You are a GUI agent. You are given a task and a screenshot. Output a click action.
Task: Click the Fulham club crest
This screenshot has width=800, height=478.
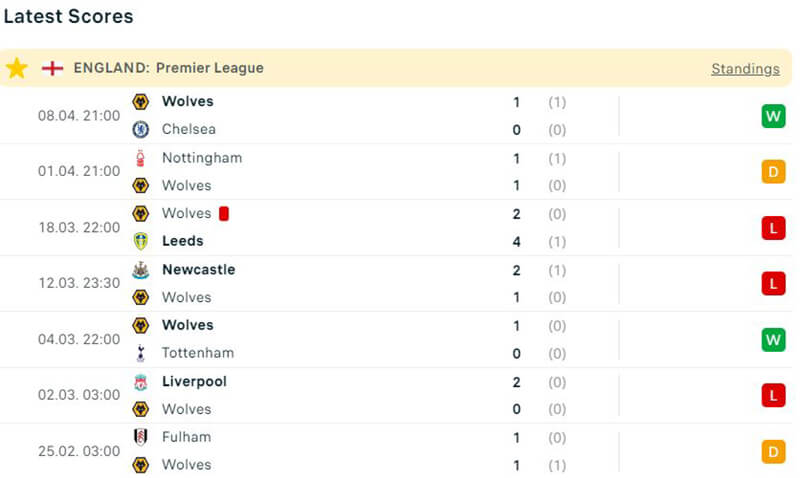tap(141, 437)
